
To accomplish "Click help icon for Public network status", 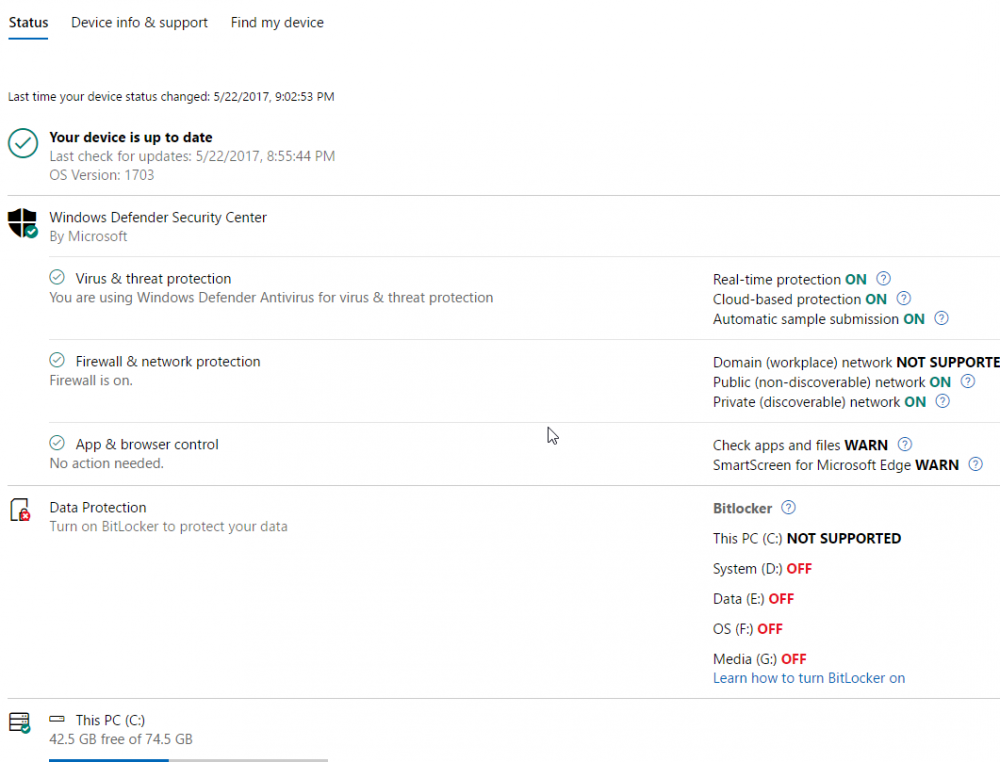I will pyautogui.click(x=967, y=382).
